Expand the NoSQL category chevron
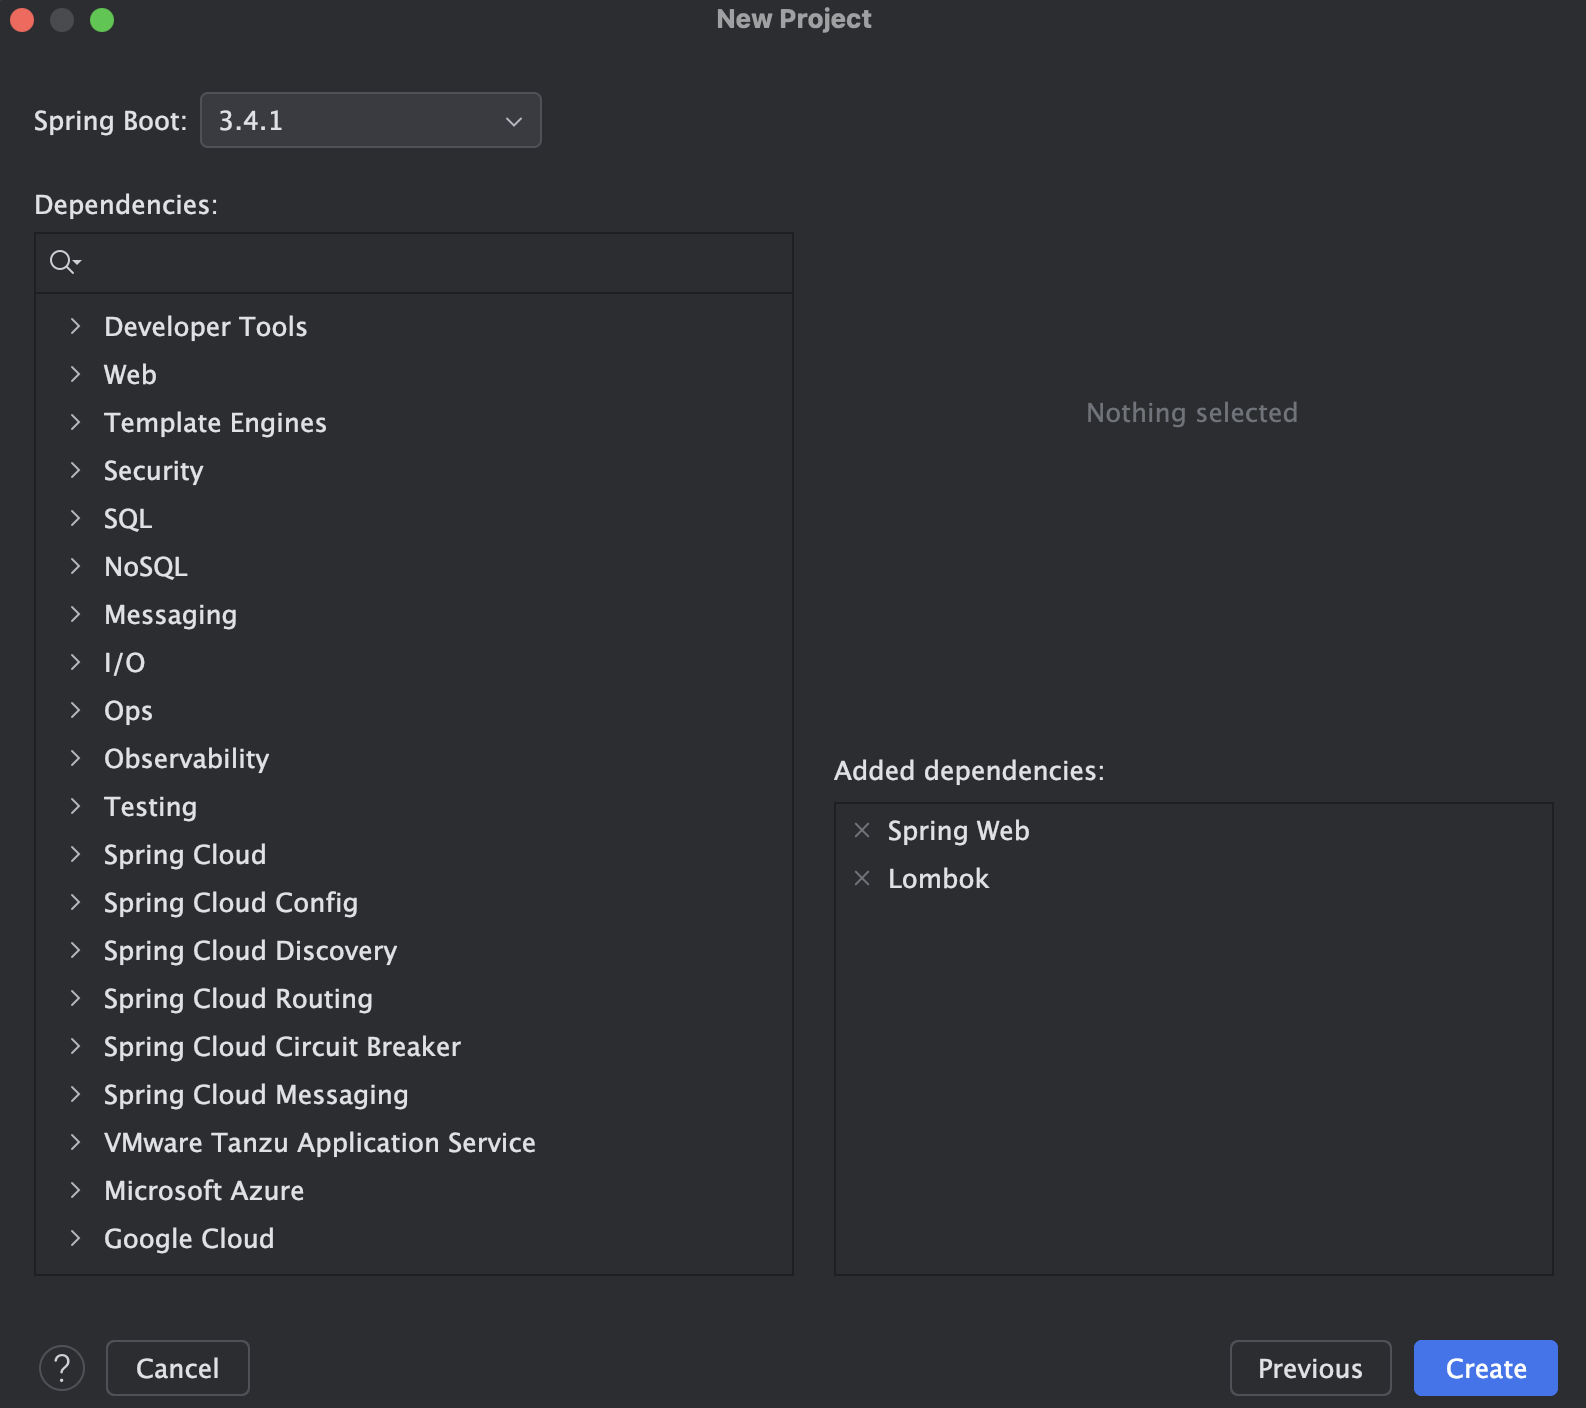 click(75, 566)
